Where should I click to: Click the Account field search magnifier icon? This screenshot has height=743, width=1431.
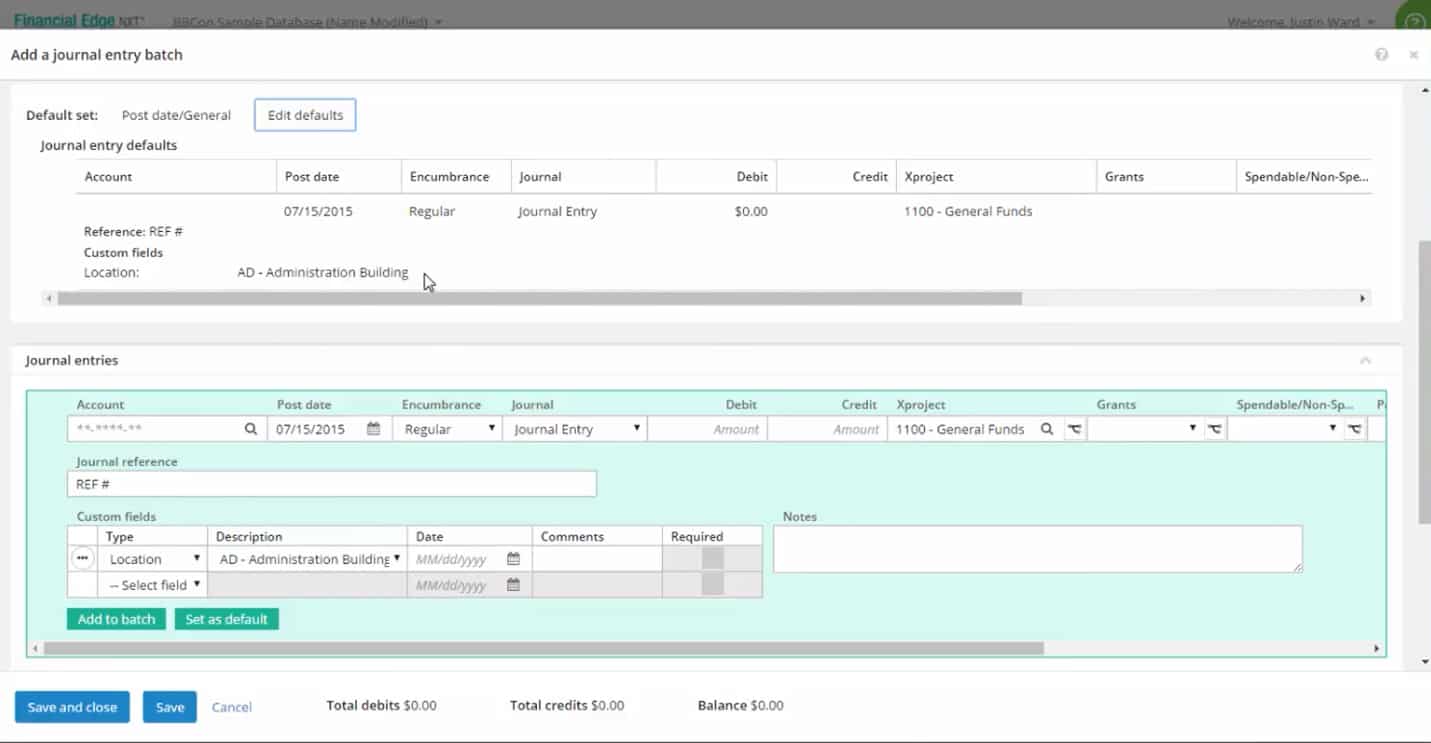(251, 429)
